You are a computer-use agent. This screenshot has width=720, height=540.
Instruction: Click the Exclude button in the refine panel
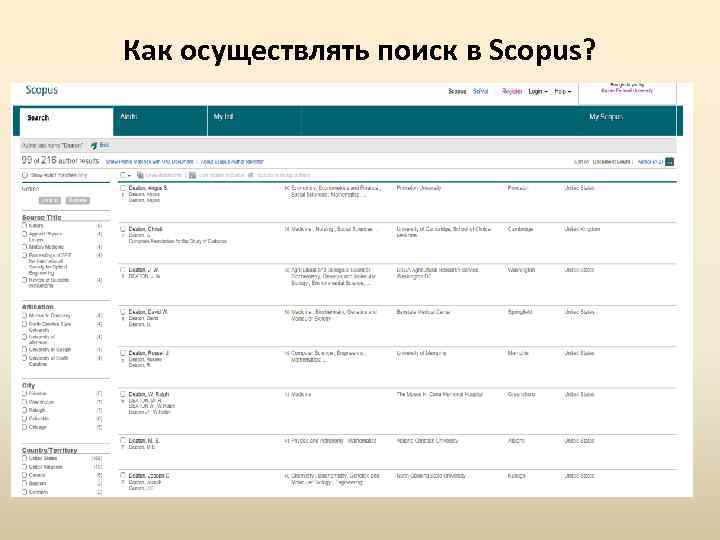78,200
